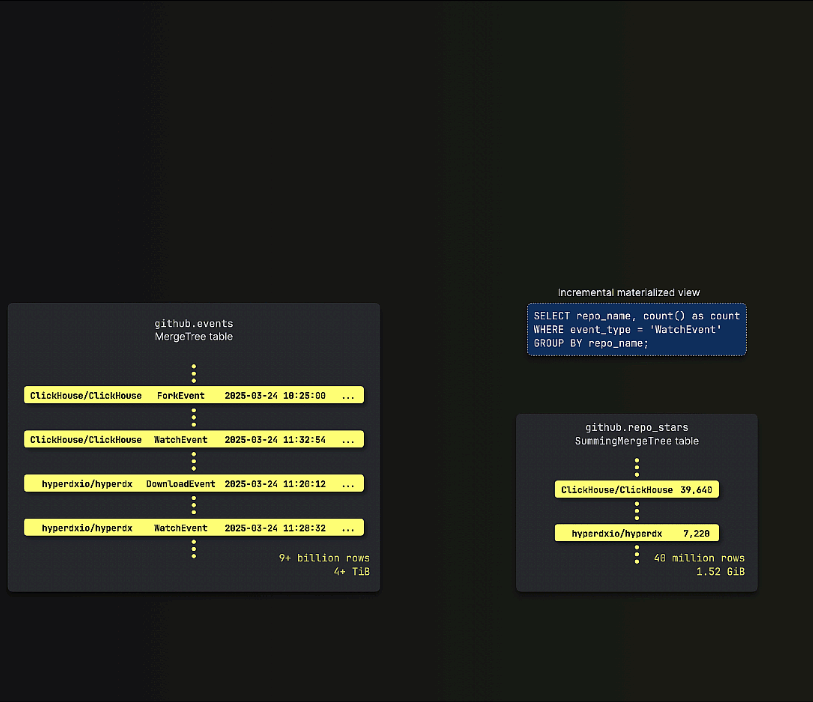Select the blue SQL query box
This screenshot has height=702, width=813.
pos(636,329)
